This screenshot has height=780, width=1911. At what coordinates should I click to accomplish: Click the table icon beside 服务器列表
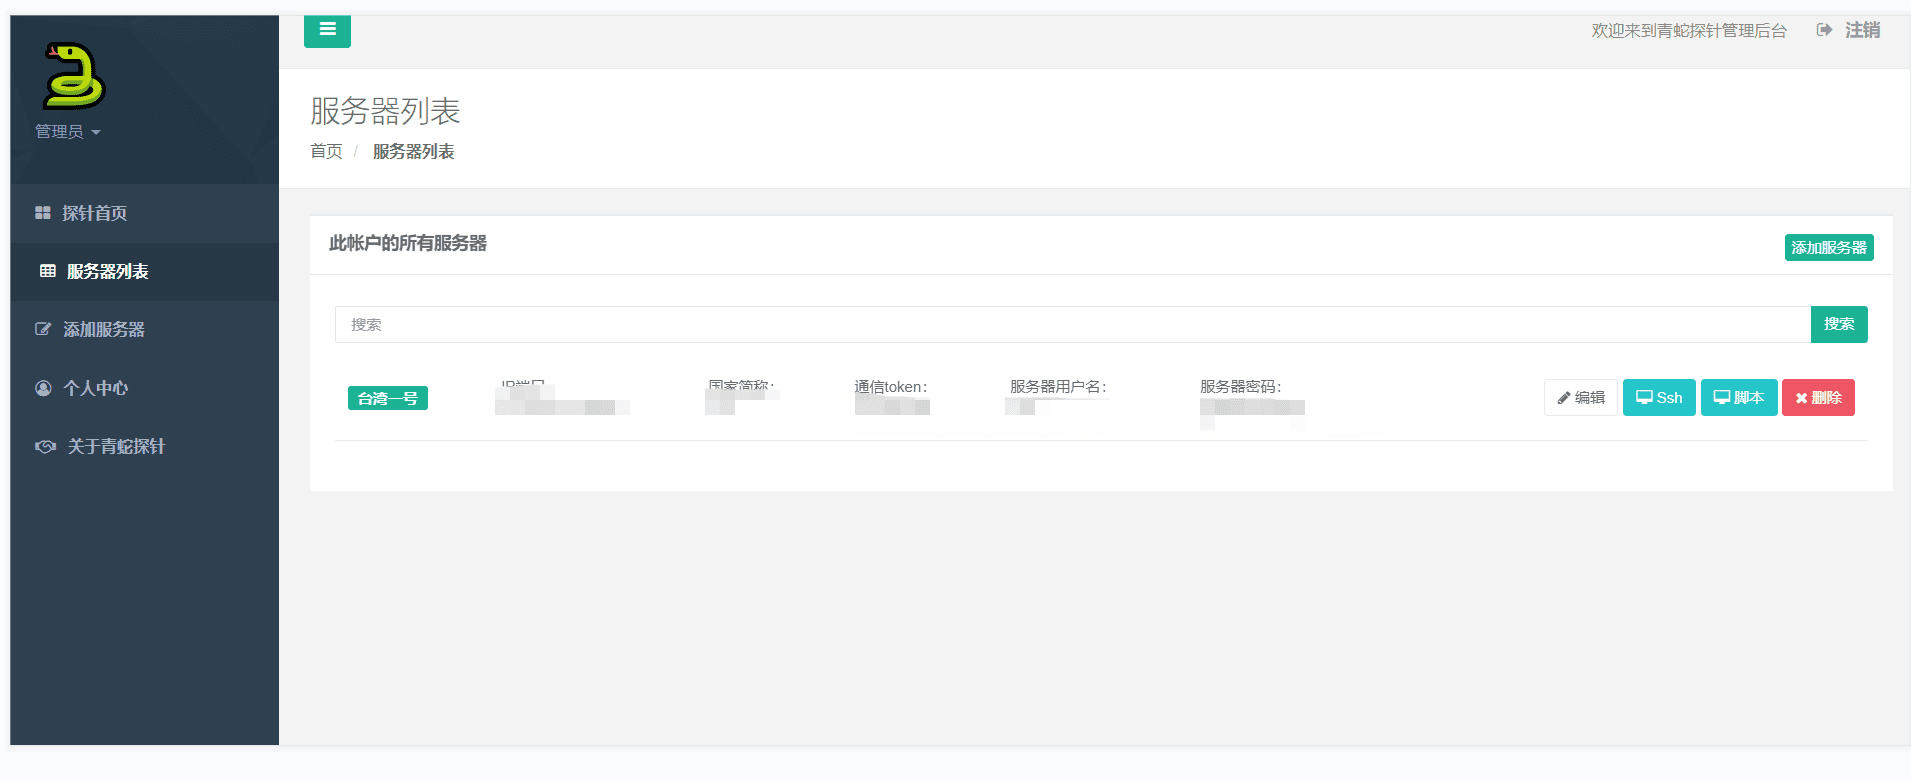pos(47,271)
